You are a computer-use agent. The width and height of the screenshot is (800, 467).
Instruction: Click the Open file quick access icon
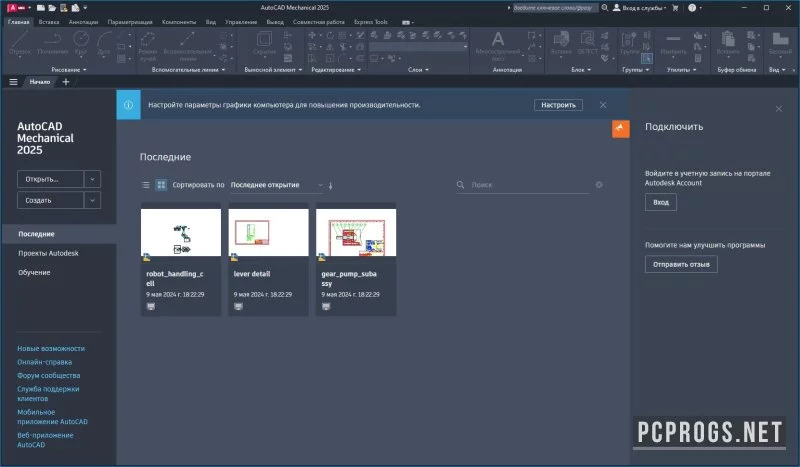[52, 8]
